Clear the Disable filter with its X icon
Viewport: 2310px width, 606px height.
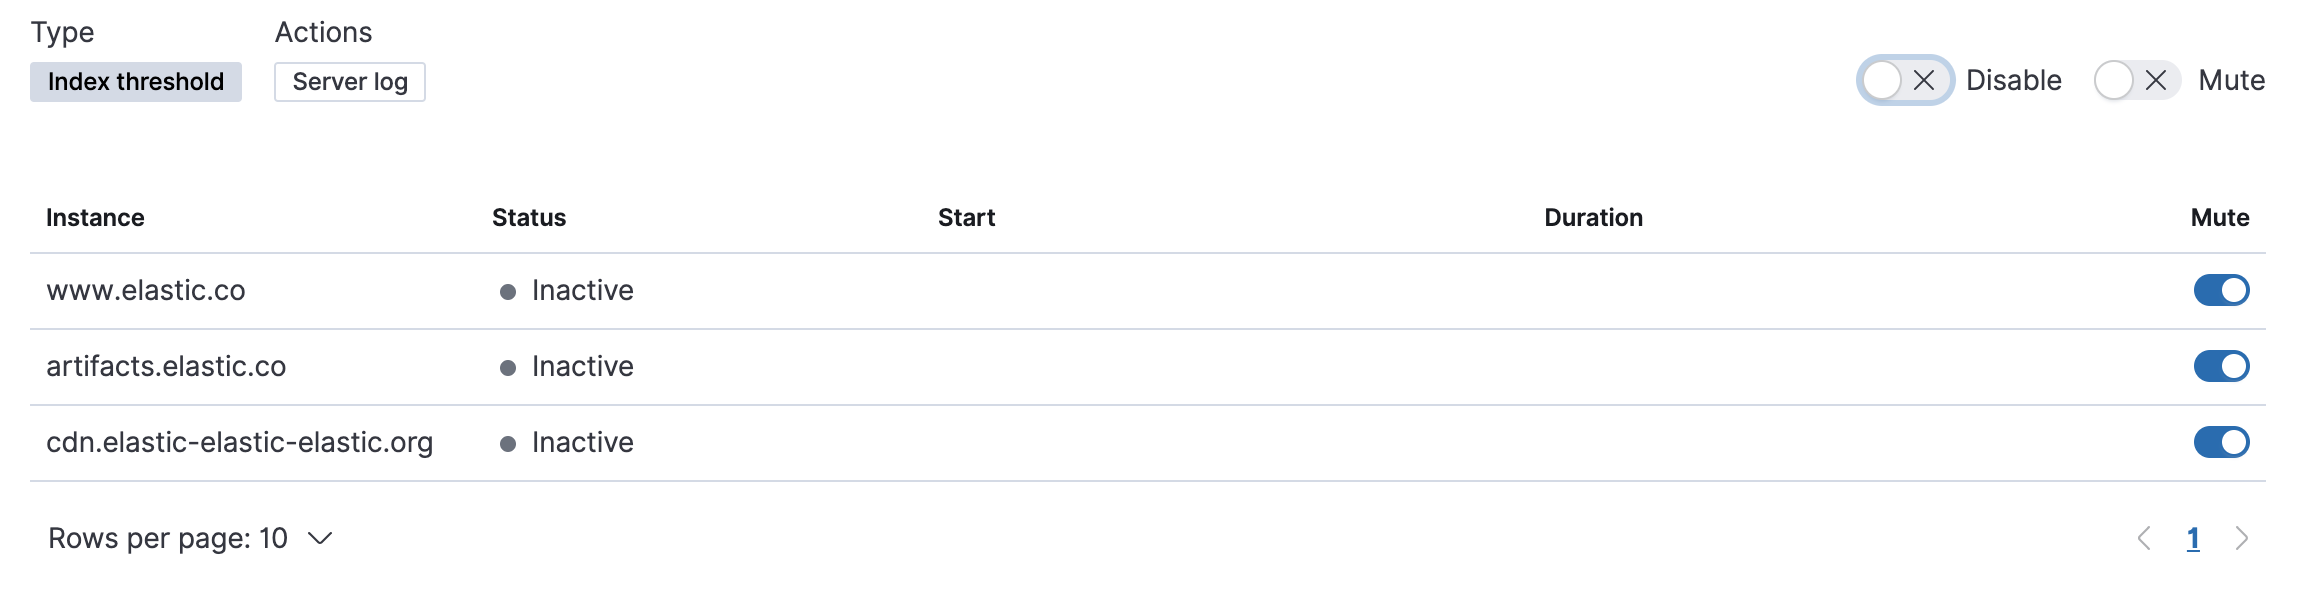(x=1922, y=81)
